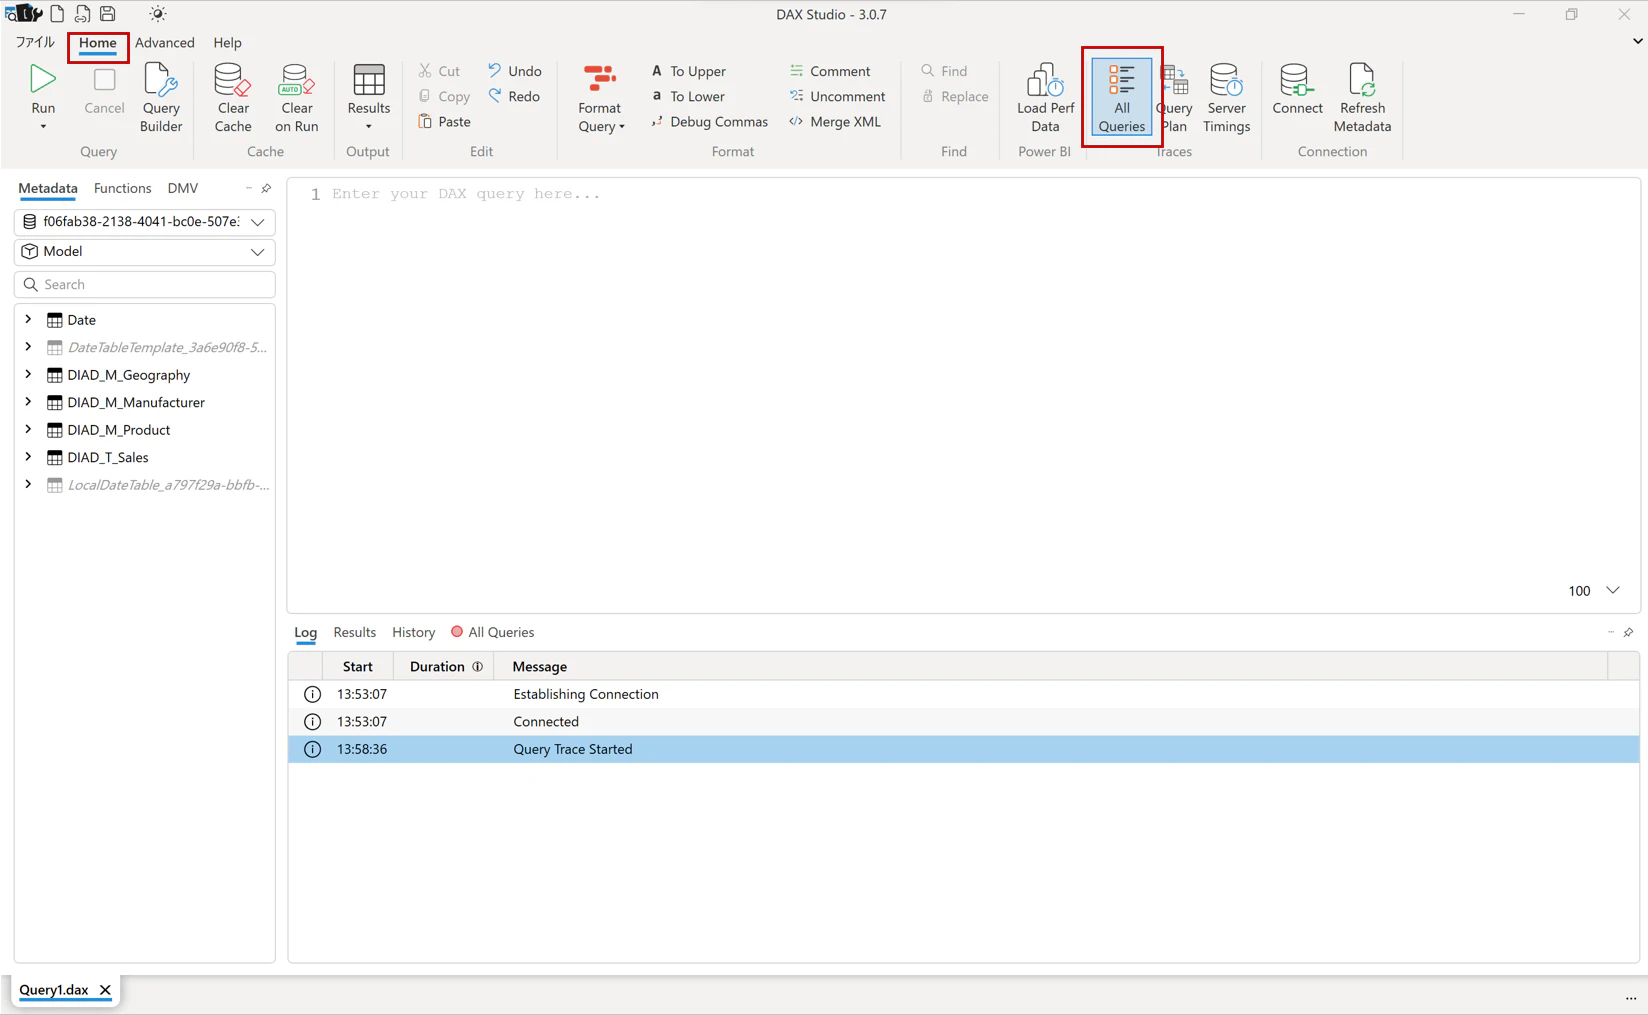
Task: Close the Query1.dax tab
Action: click(x=105, y=990)
